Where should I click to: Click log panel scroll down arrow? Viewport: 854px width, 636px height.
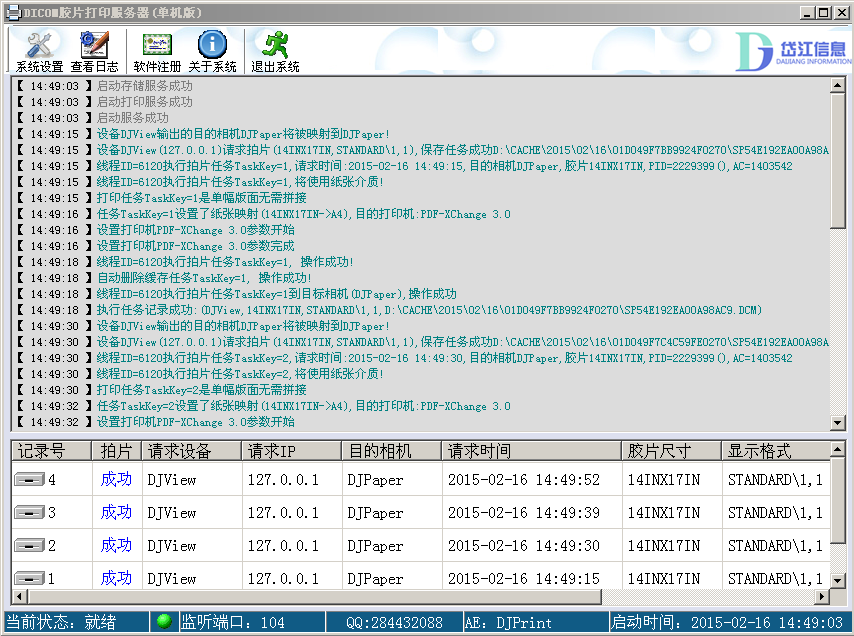point(838,423)
